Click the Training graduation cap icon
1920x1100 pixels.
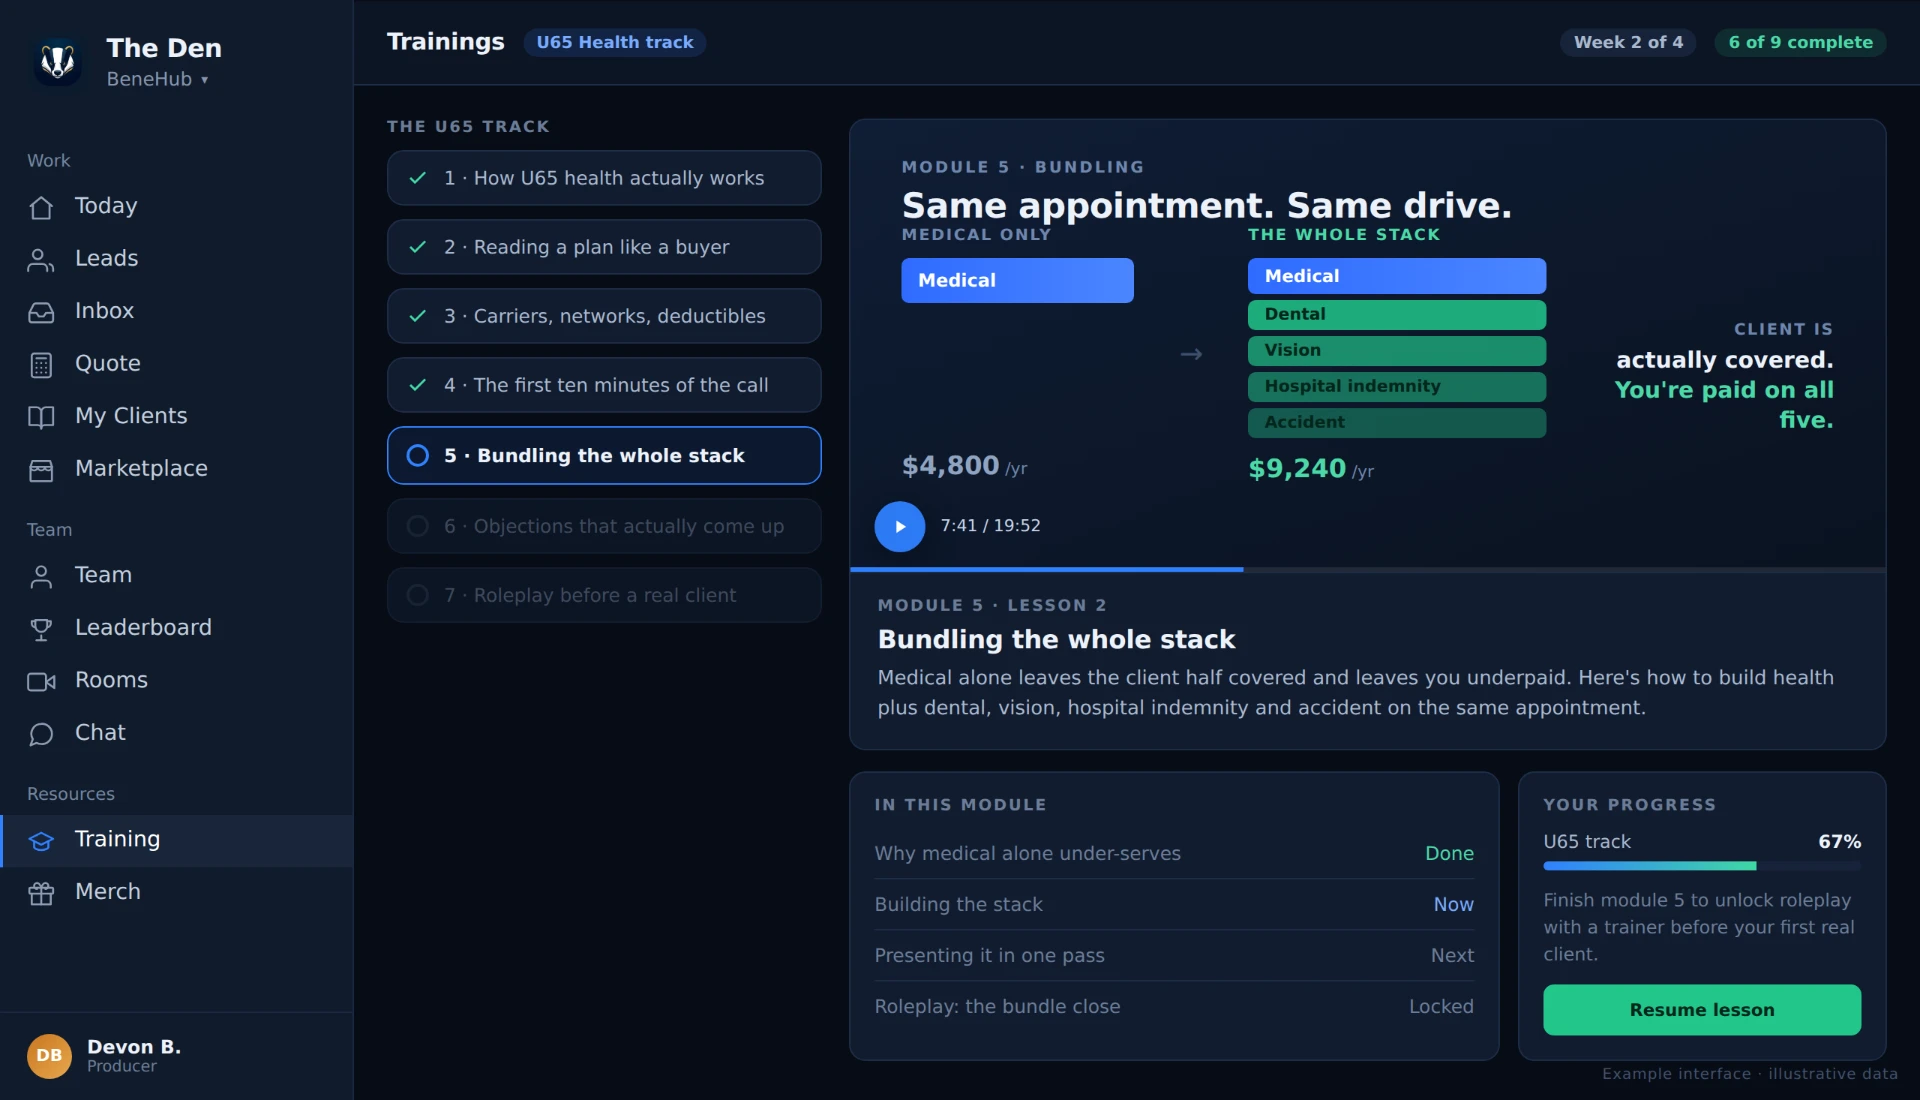[41, 840]
